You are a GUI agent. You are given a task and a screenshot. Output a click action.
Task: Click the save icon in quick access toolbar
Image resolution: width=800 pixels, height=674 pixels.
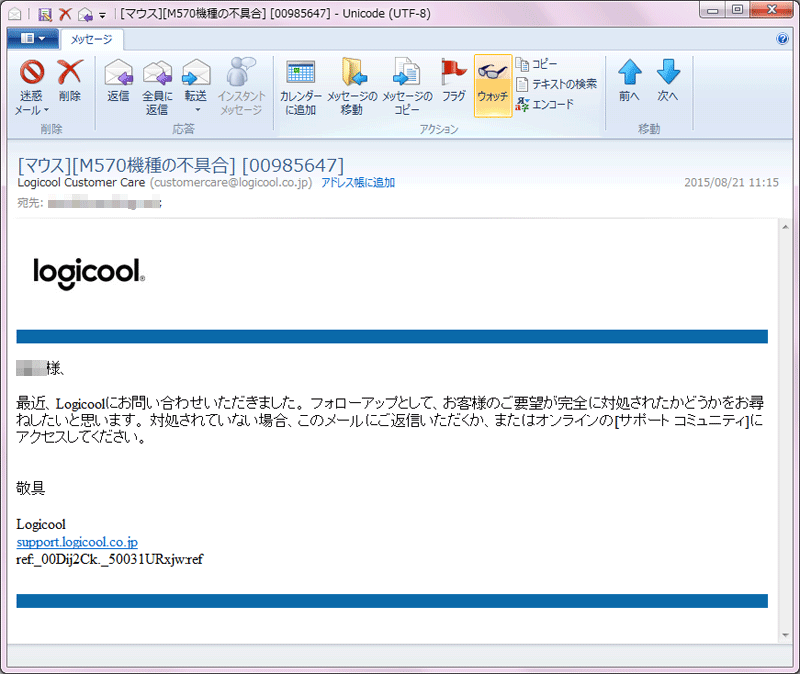click(45, 14)
